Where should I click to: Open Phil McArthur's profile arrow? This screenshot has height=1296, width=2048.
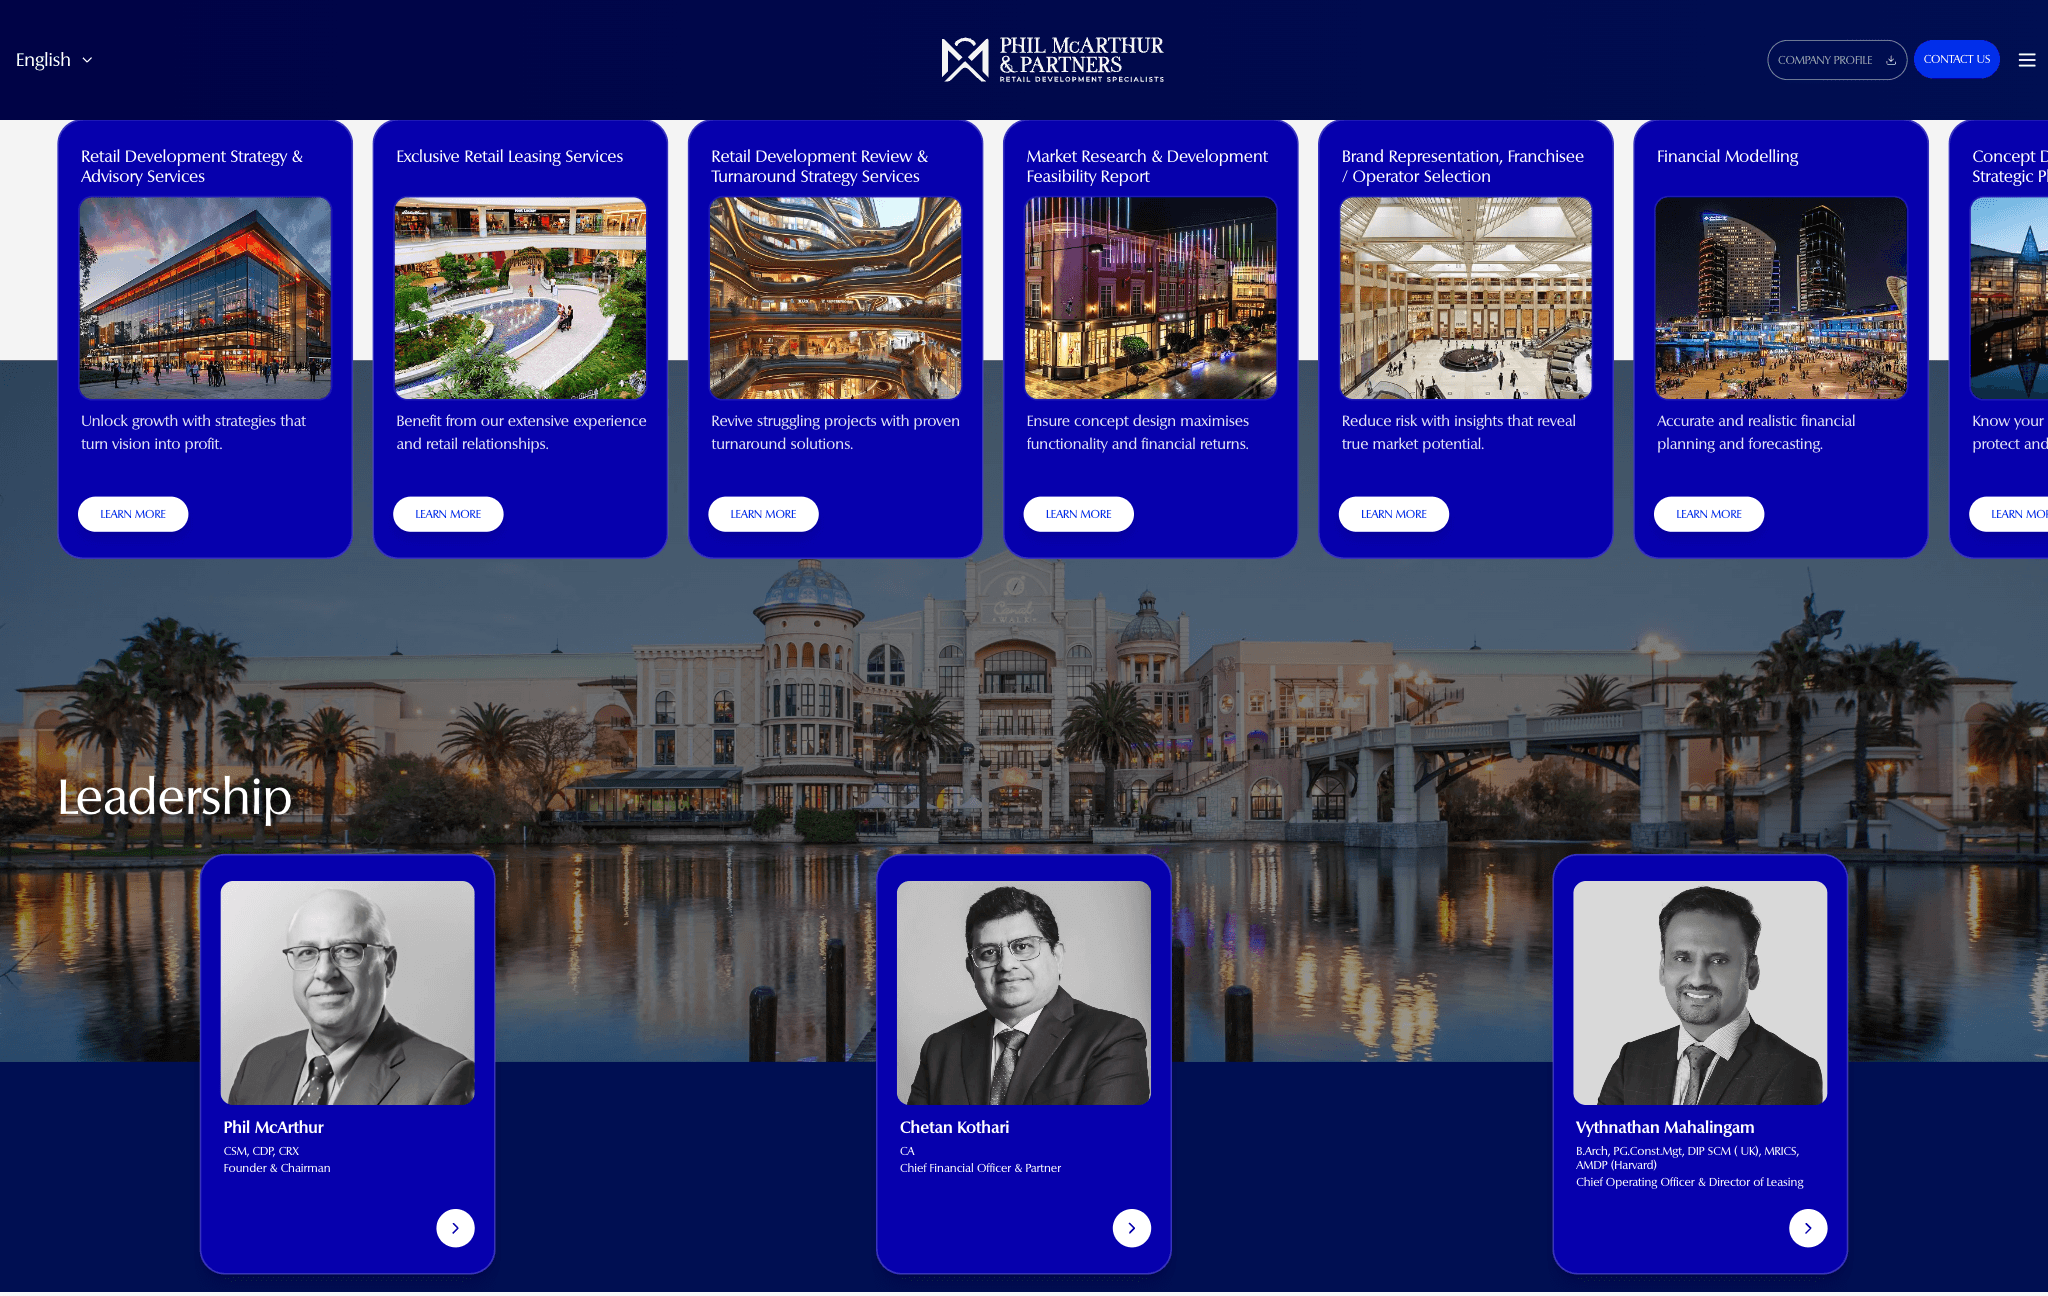455,1228
